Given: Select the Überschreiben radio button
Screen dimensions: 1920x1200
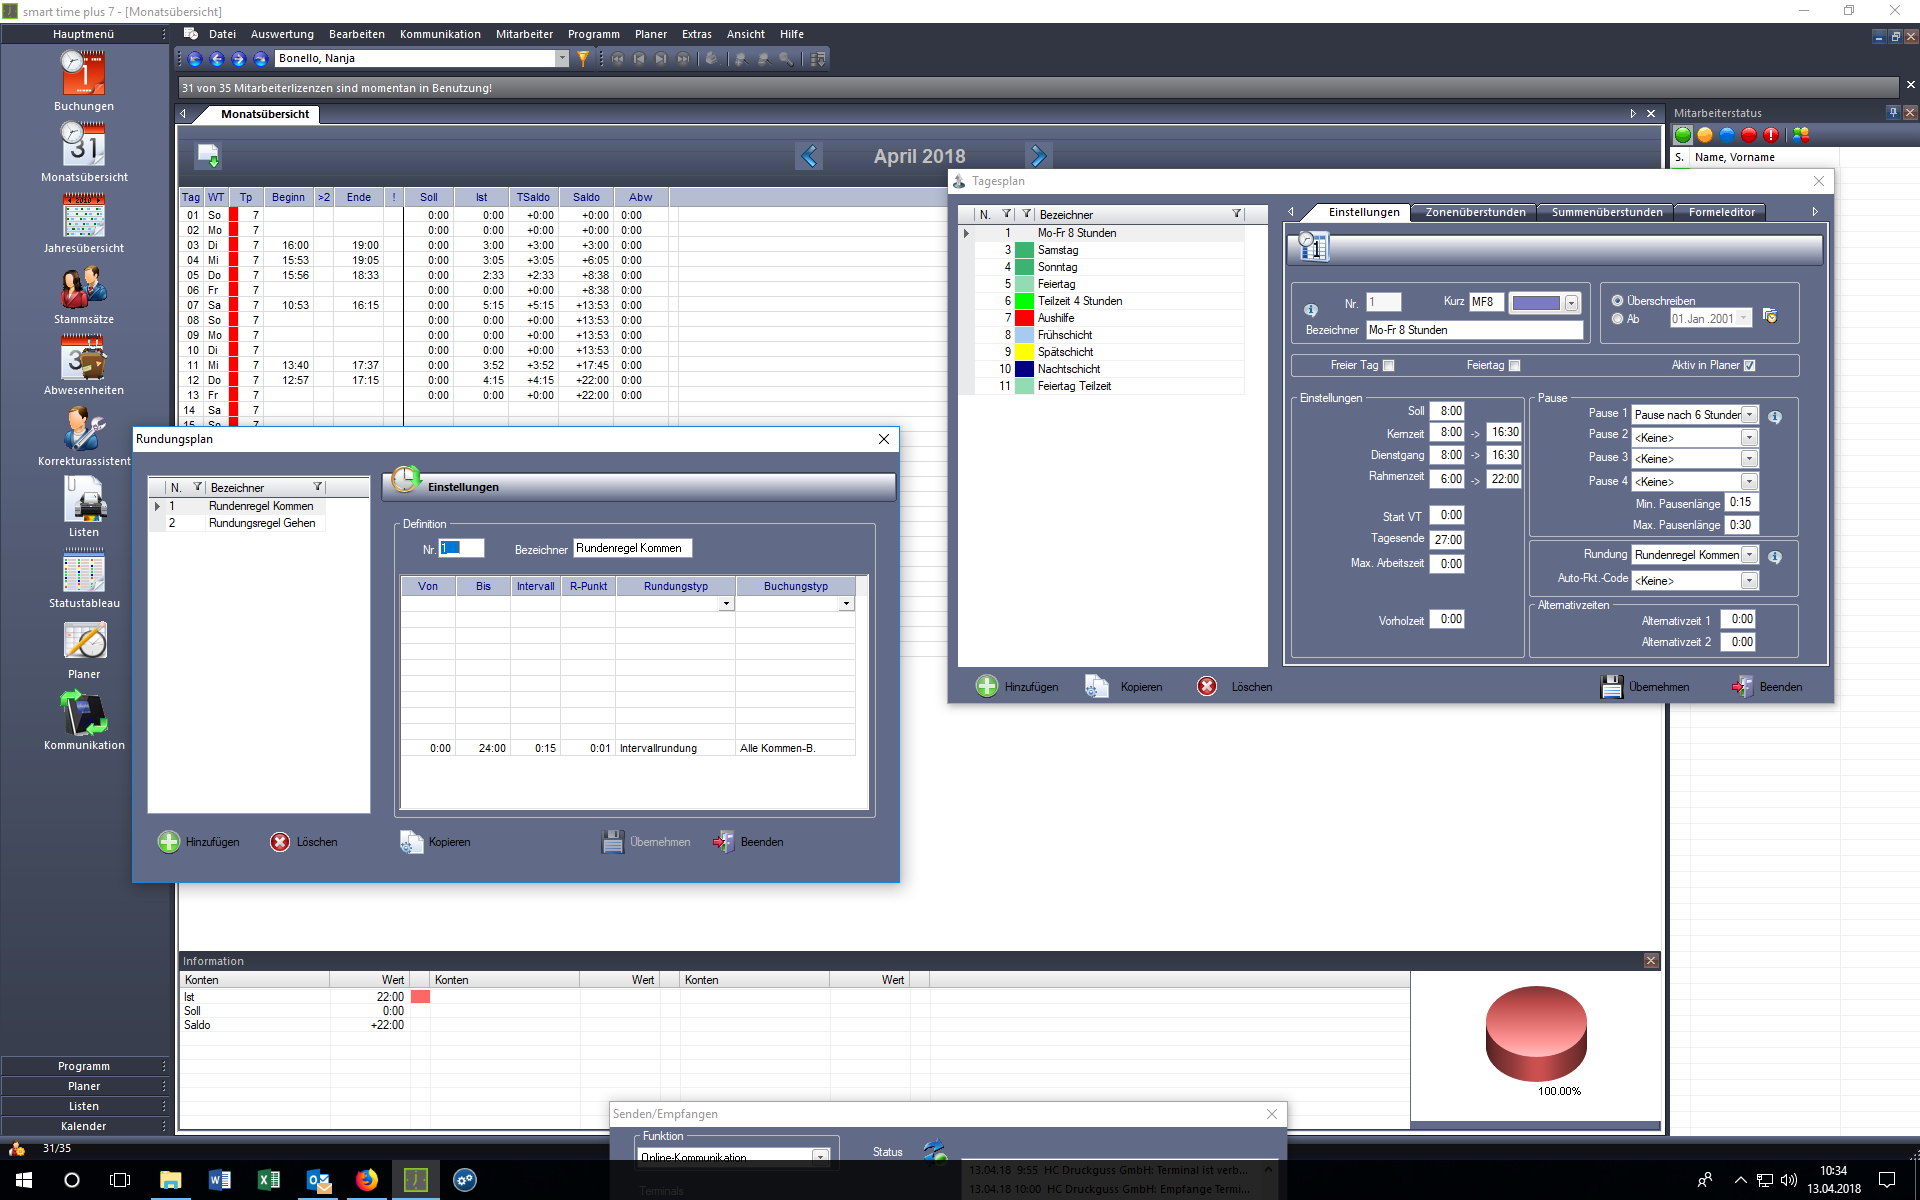Looking at the screenshot, I should (x=1617, y=300).
